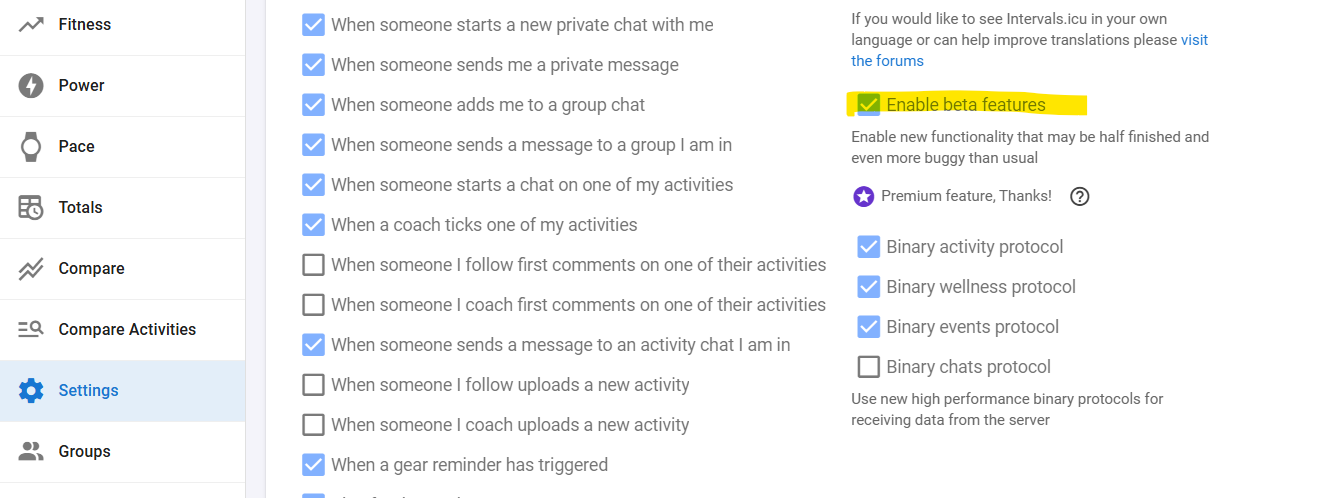Disable the Enable beta features checkbox
This screenshot has width=1336, height=498.
click(x=869, y=105)
